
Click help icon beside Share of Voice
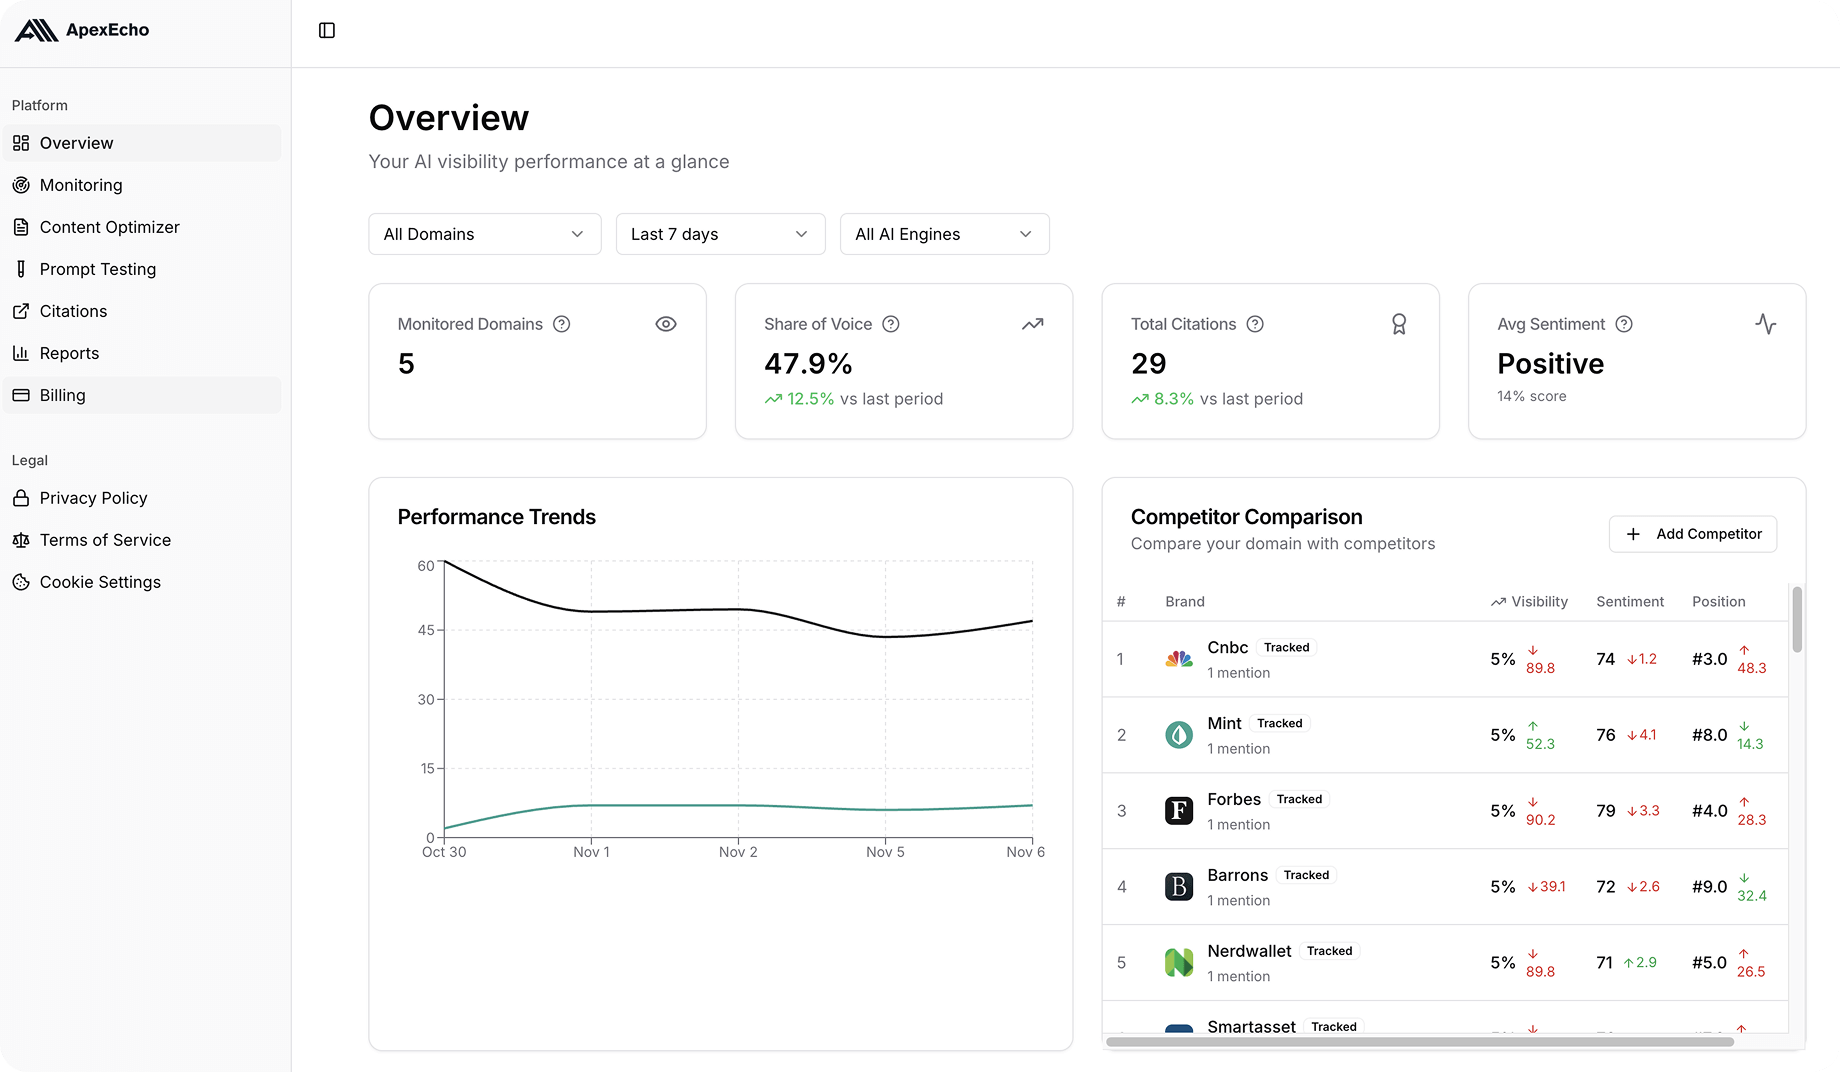point(891,324)
